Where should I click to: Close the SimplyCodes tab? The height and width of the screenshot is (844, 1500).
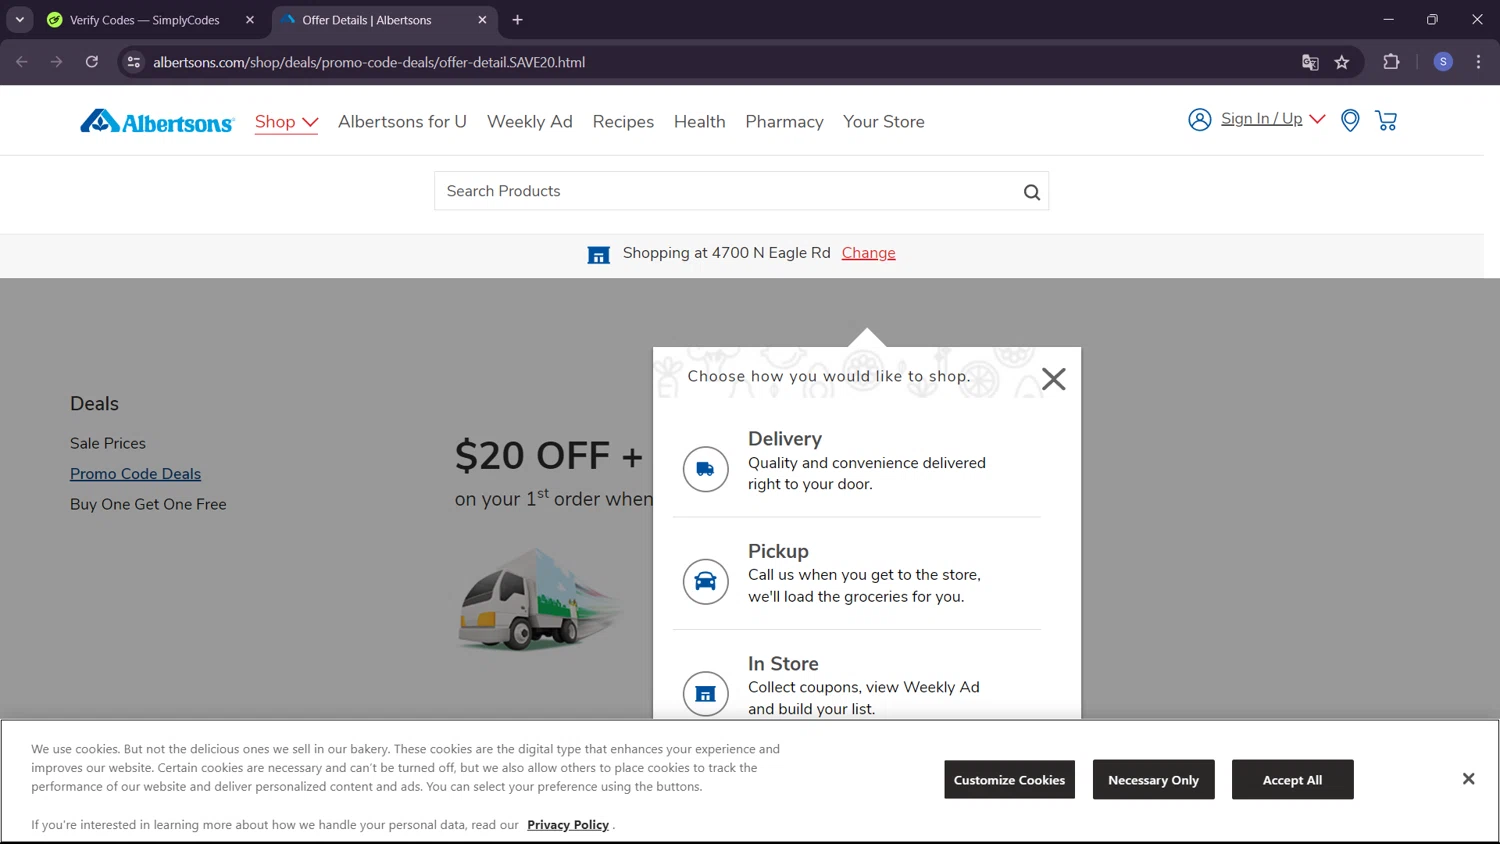[x=250, y=20]
